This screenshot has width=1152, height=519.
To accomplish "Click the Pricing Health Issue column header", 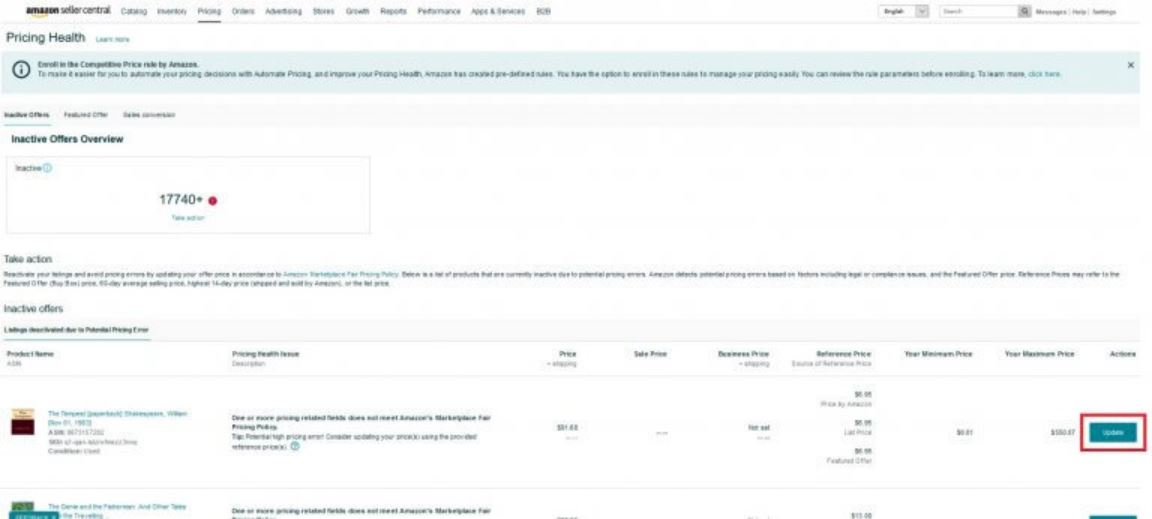I will (266, 354).
